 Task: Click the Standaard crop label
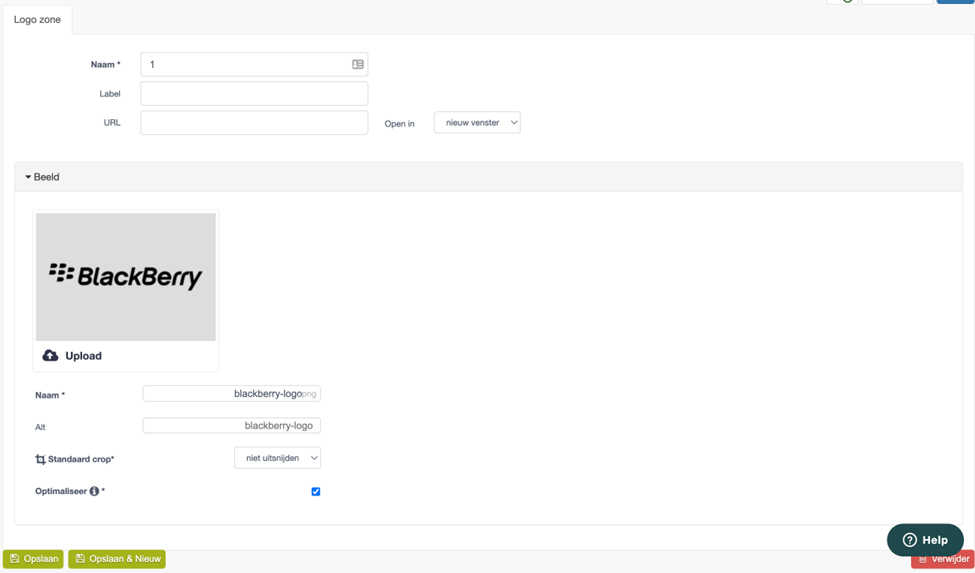click(81, 460)
